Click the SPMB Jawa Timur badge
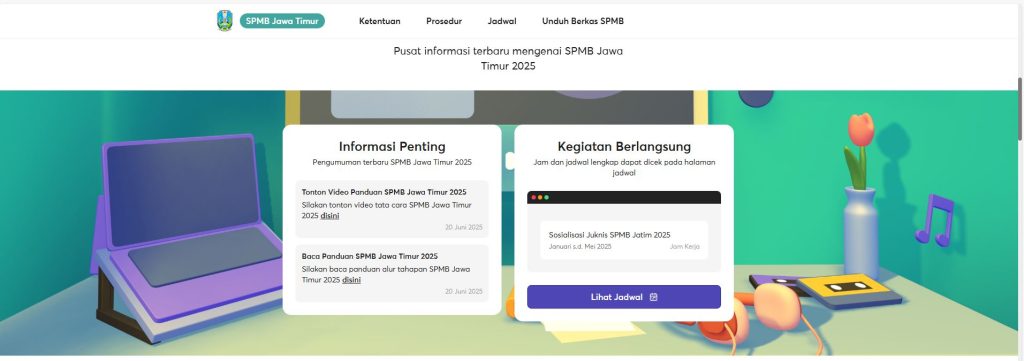Viewport: 1024px width, 361px height. click(x=282, y=21)
